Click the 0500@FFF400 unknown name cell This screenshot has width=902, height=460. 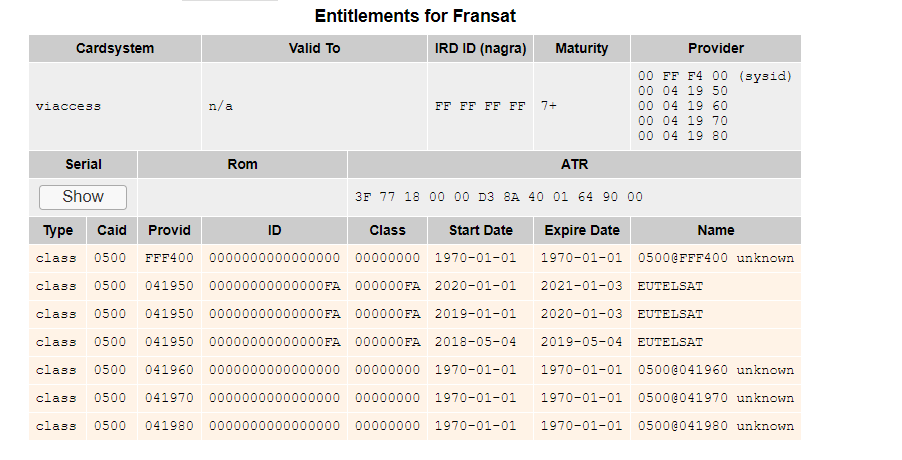[x=715, y=258]
